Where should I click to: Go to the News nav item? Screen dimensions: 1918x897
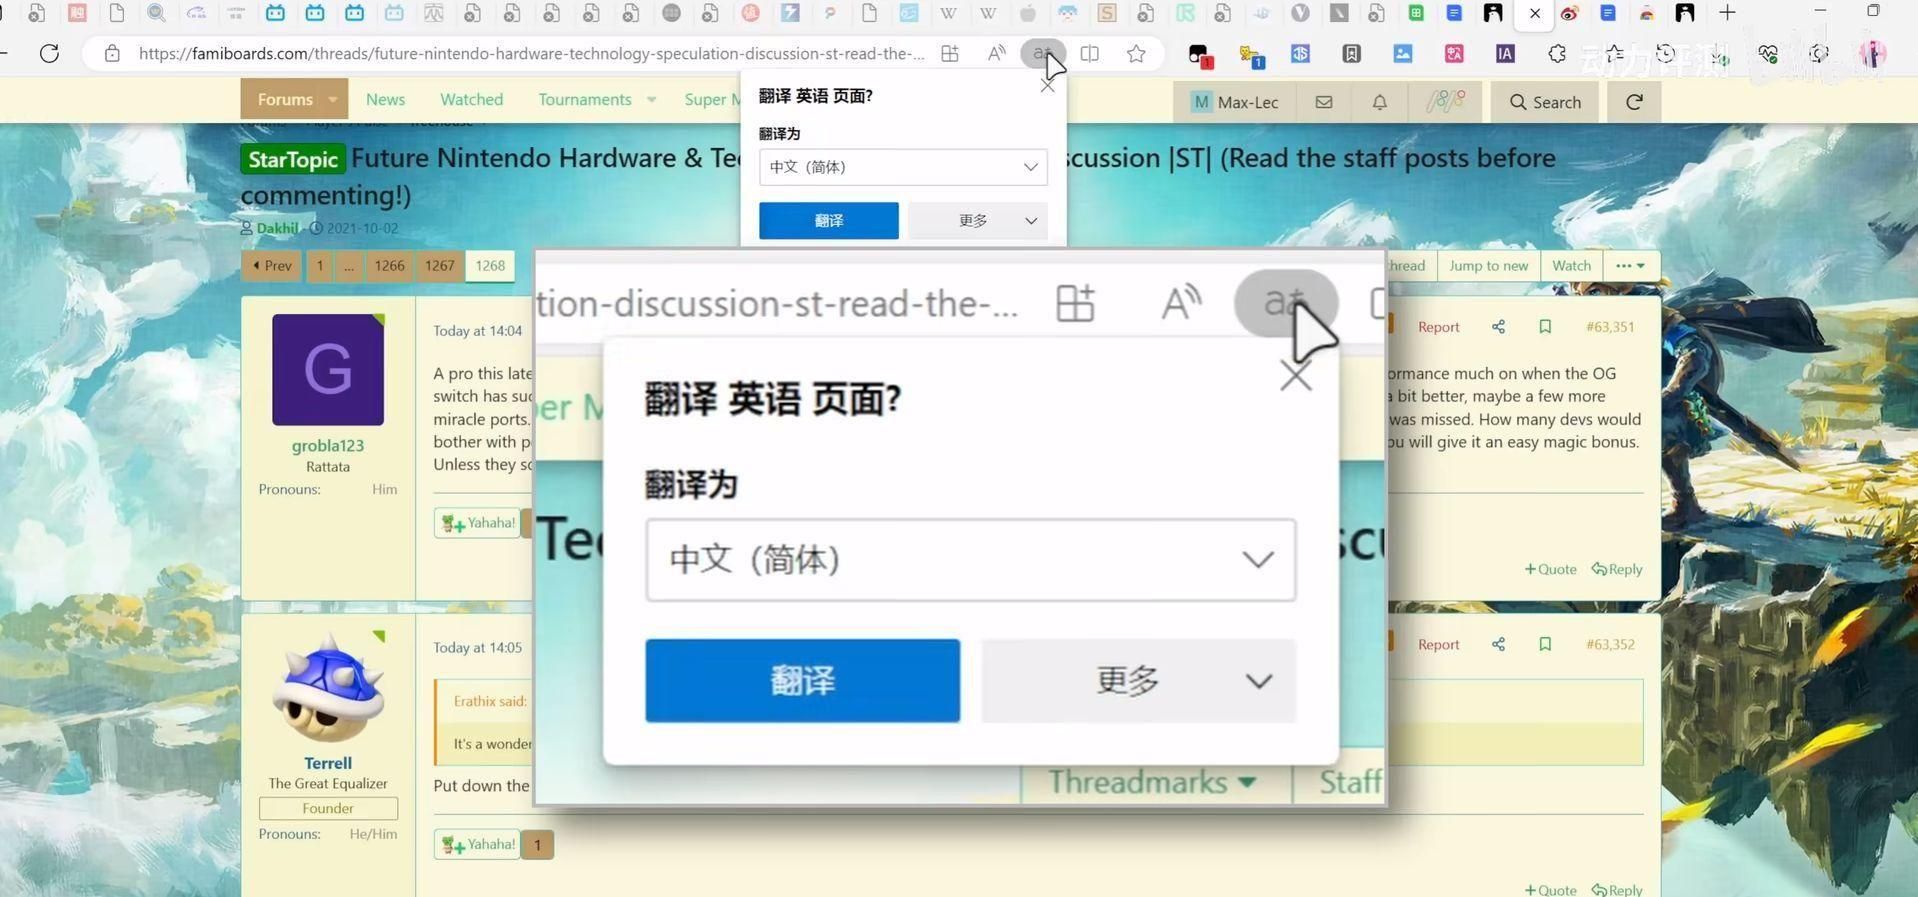(x=385, y=100)
